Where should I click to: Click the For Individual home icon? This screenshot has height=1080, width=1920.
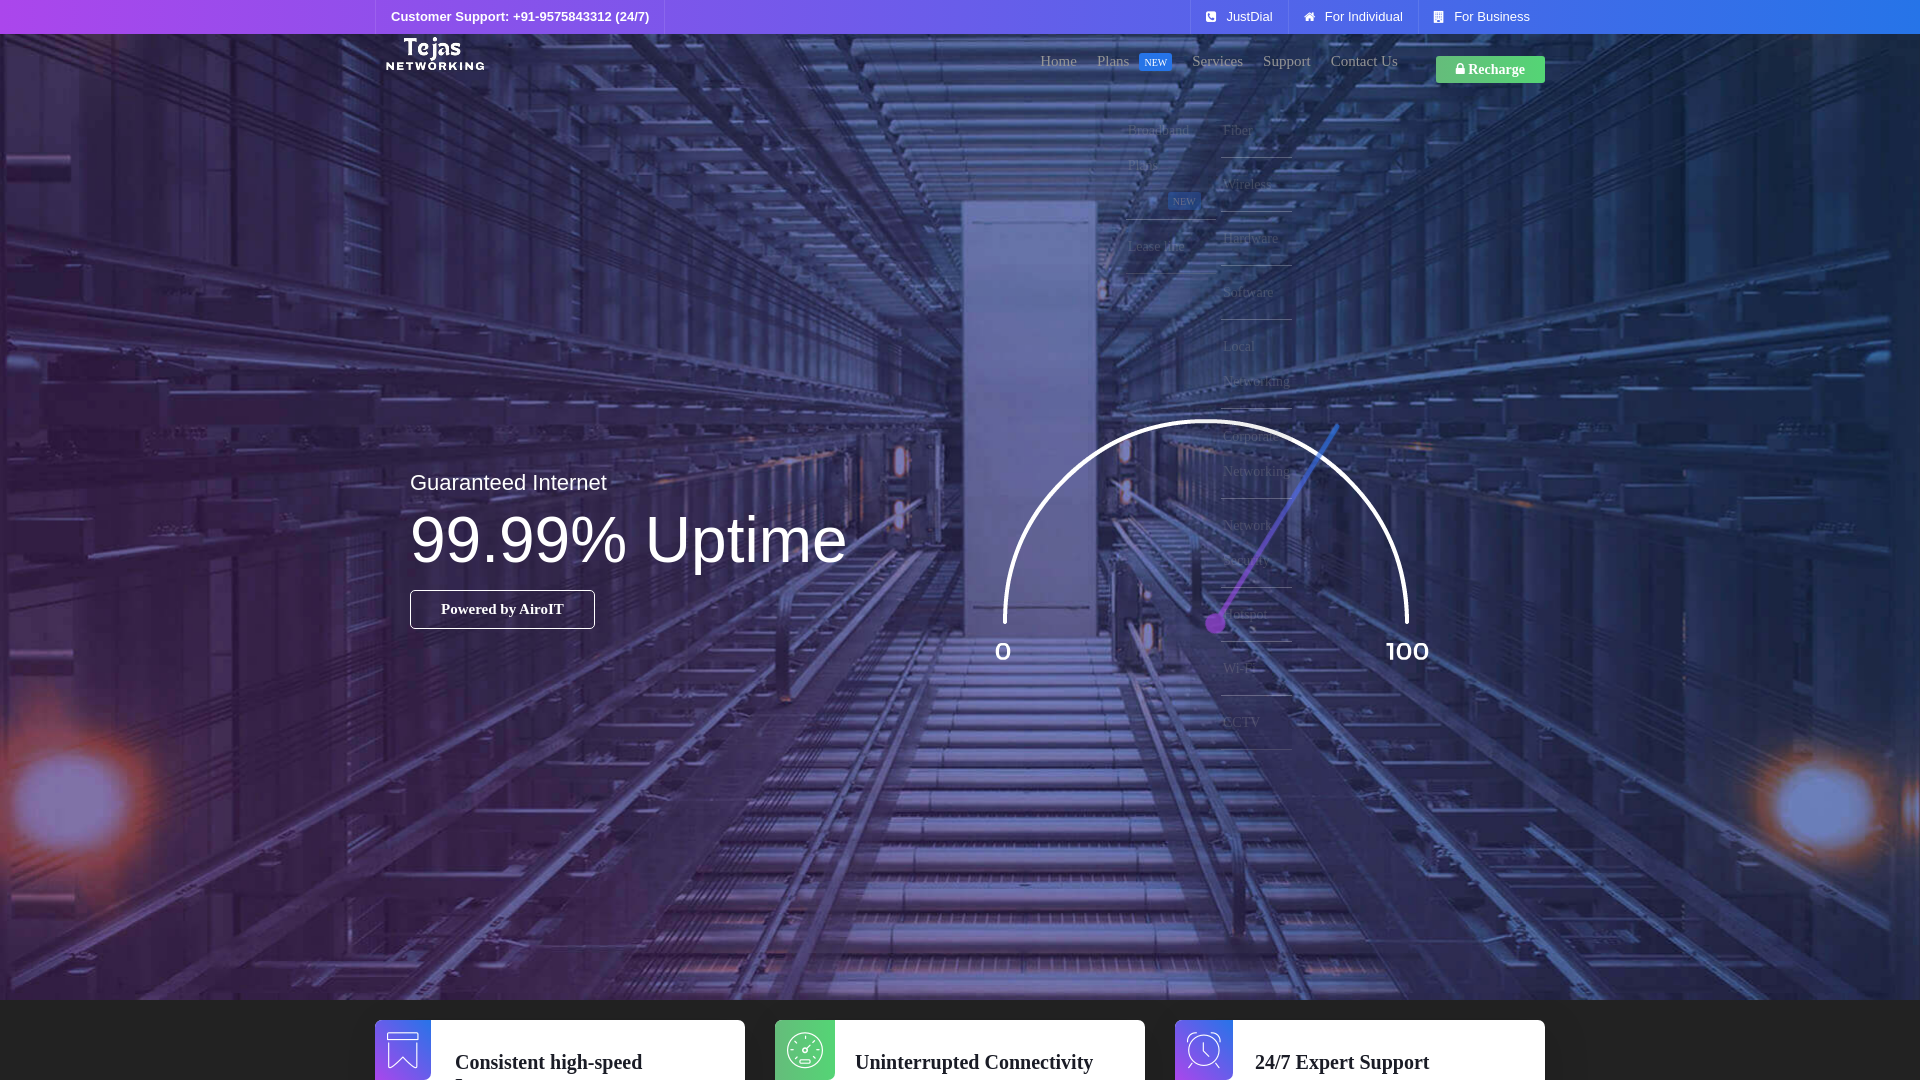pyautogui.click(x=1309, y=17)
